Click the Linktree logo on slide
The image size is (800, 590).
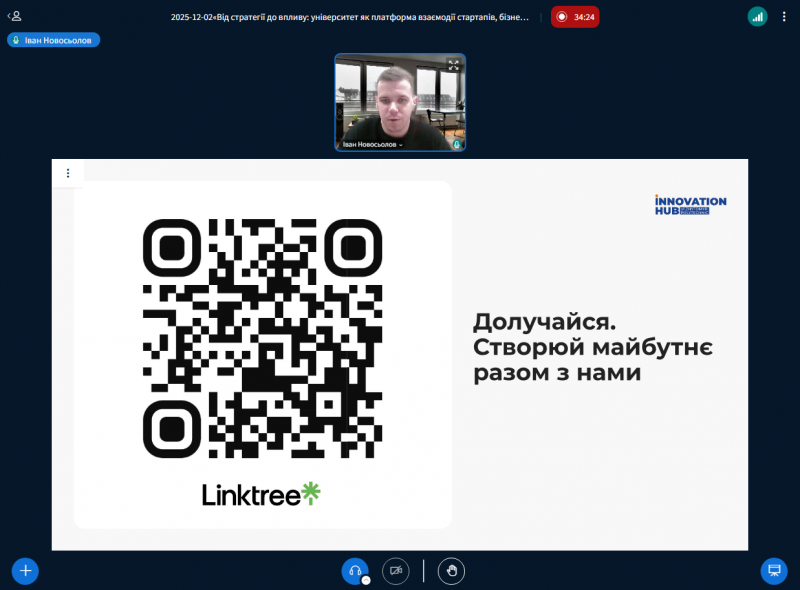tap(262, 494)
